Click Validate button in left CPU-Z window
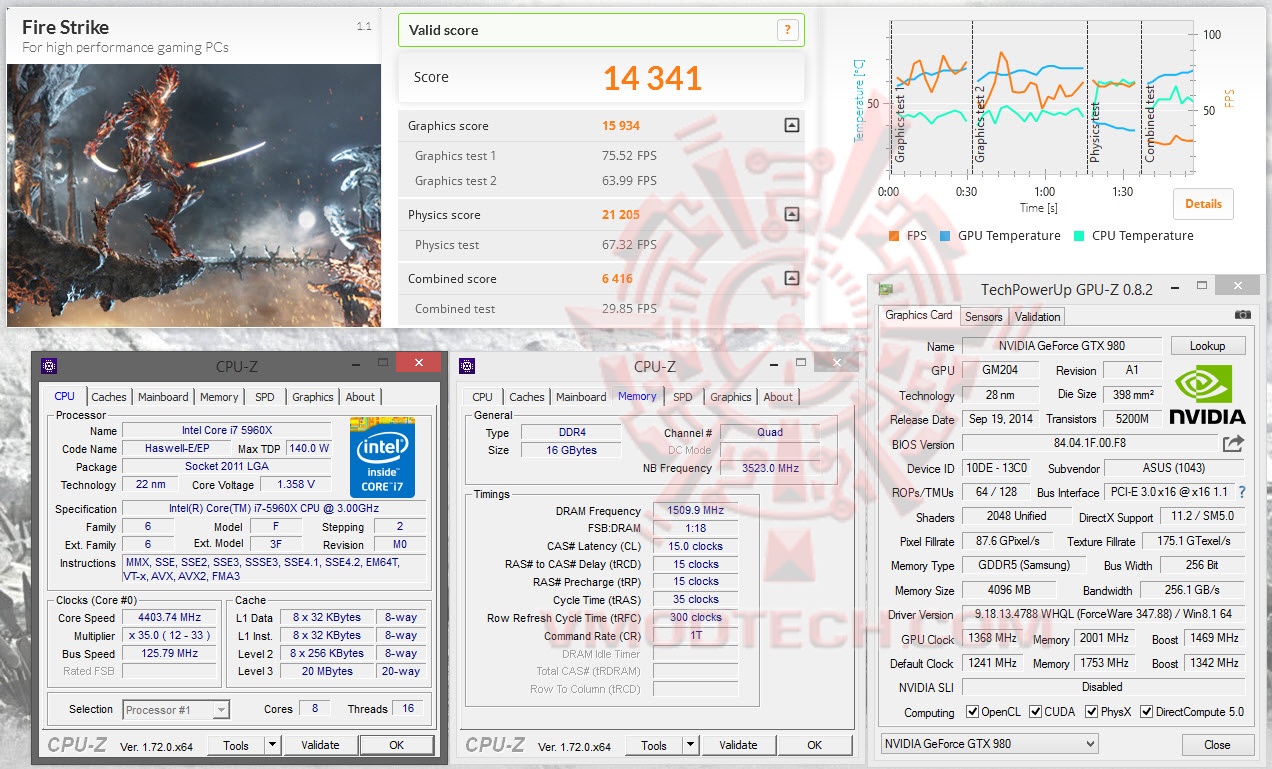Viewport: 1272px width, 769px height. click(320, 745)
